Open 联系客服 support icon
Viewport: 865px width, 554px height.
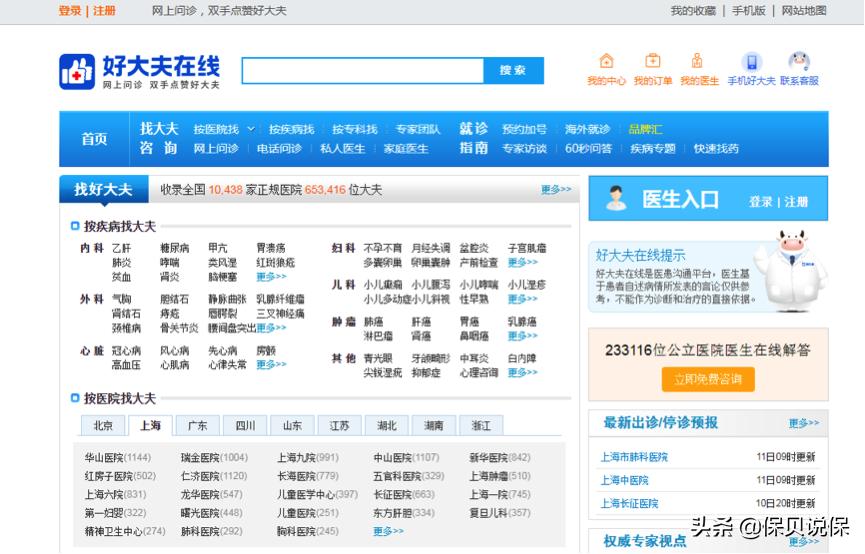(799, 61)
